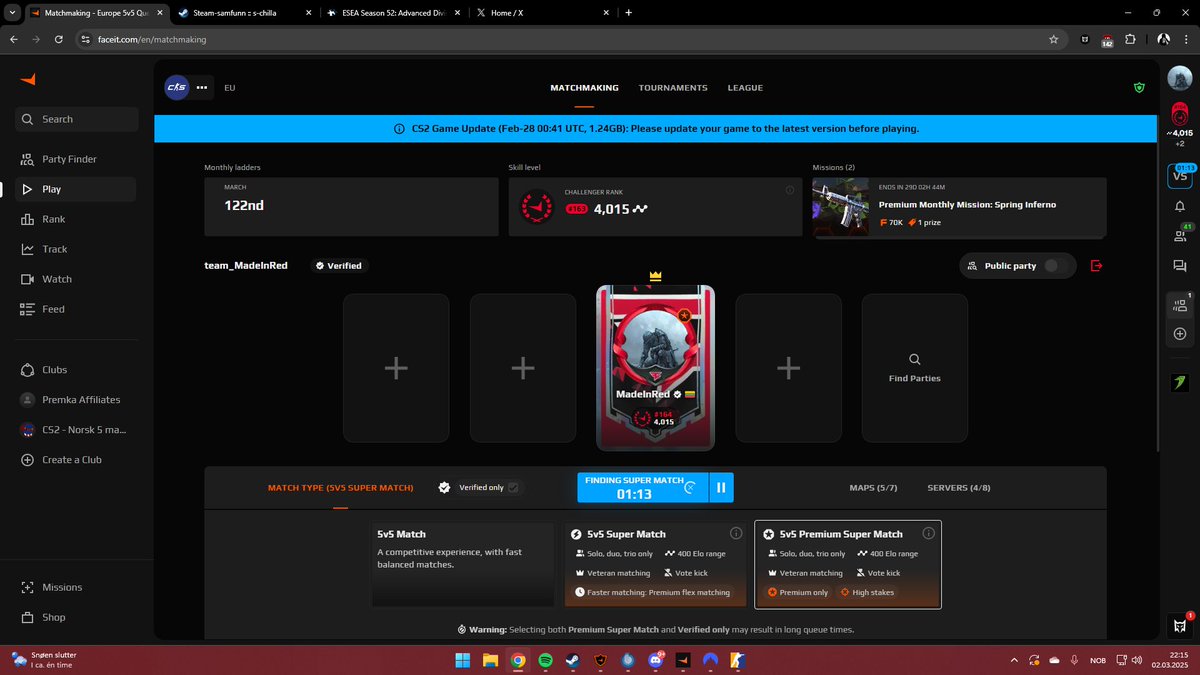The image size is (1200, 675).
Task: Click the Finding Super Match timer button
Action: point(642,488)
